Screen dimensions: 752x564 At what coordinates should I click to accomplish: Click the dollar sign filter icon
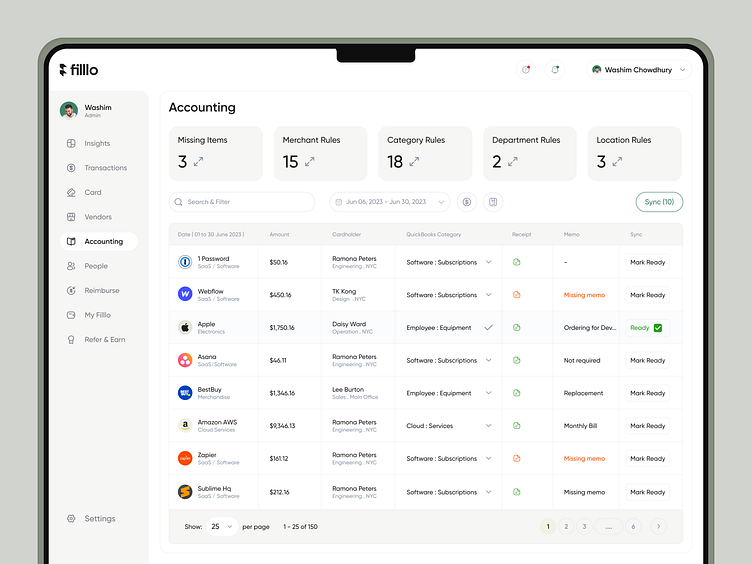point(466,202)
